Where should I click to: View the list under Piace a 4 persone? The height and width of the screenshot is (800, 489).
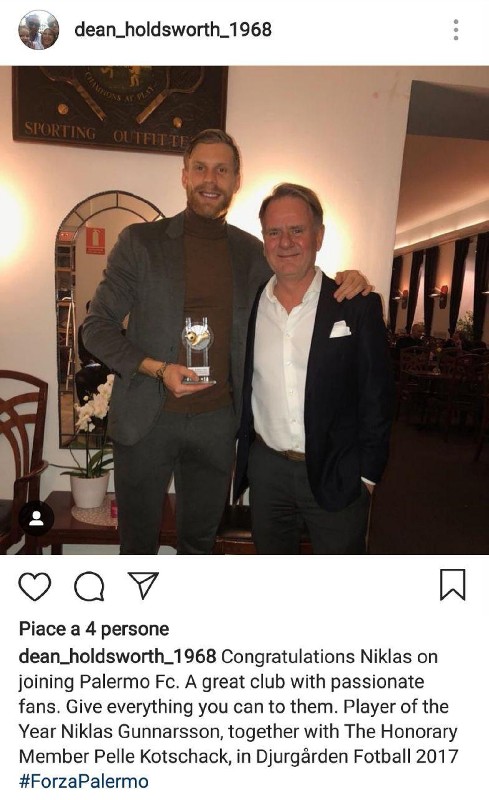(x=94, y=629)
